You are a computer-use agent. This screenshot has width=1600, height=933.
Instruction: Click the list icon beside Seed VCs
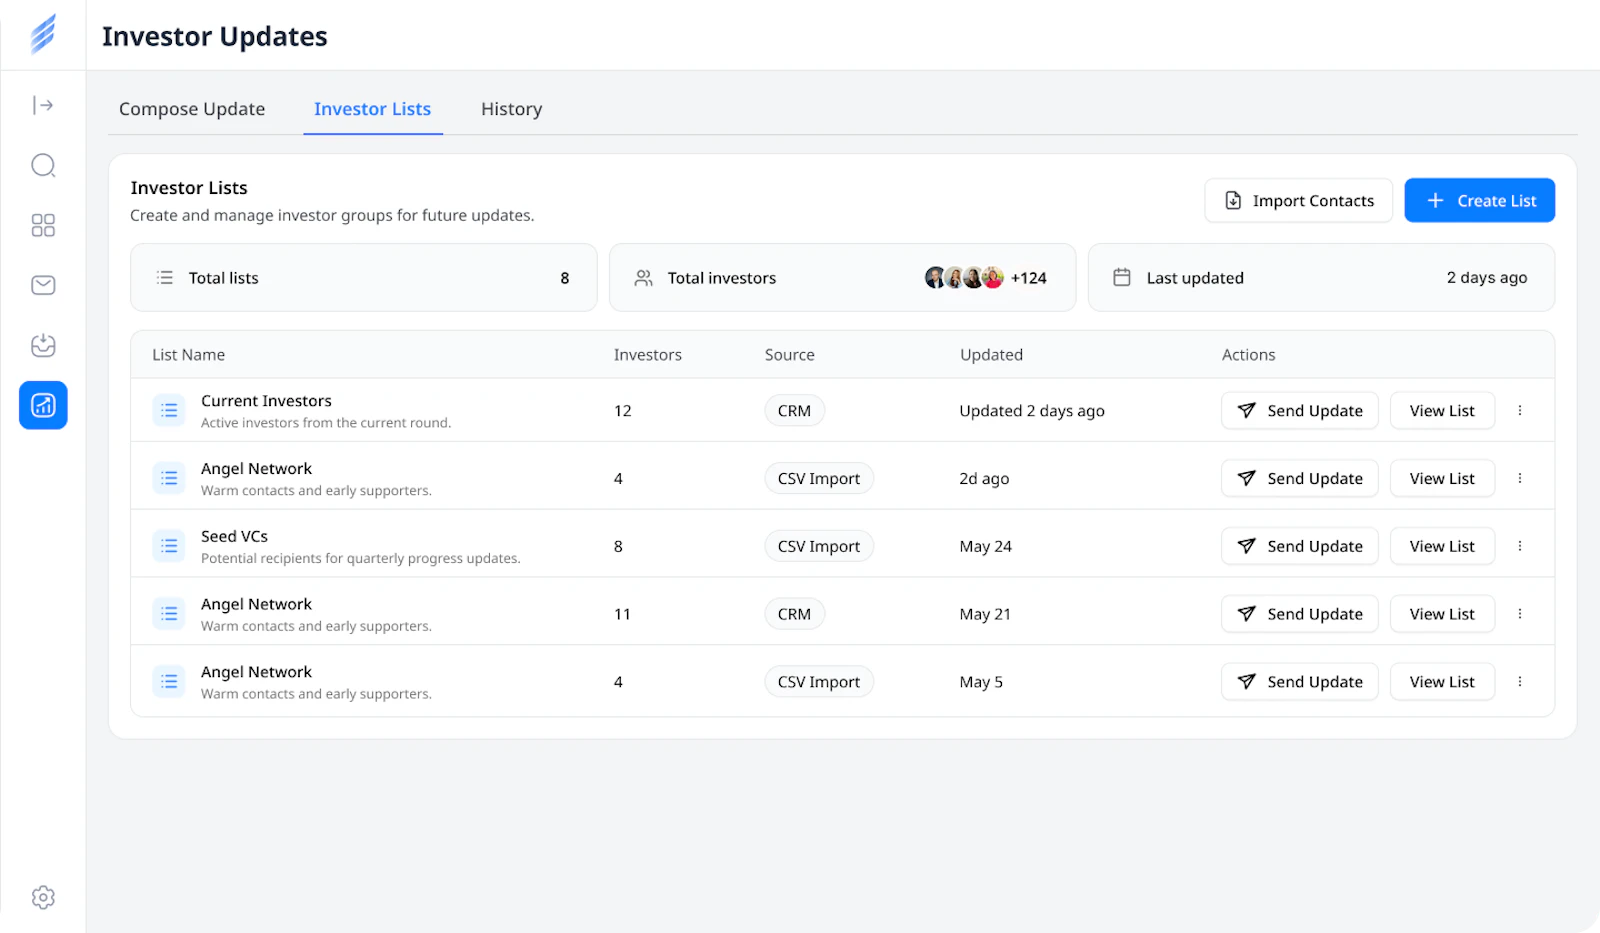[169, 546]
